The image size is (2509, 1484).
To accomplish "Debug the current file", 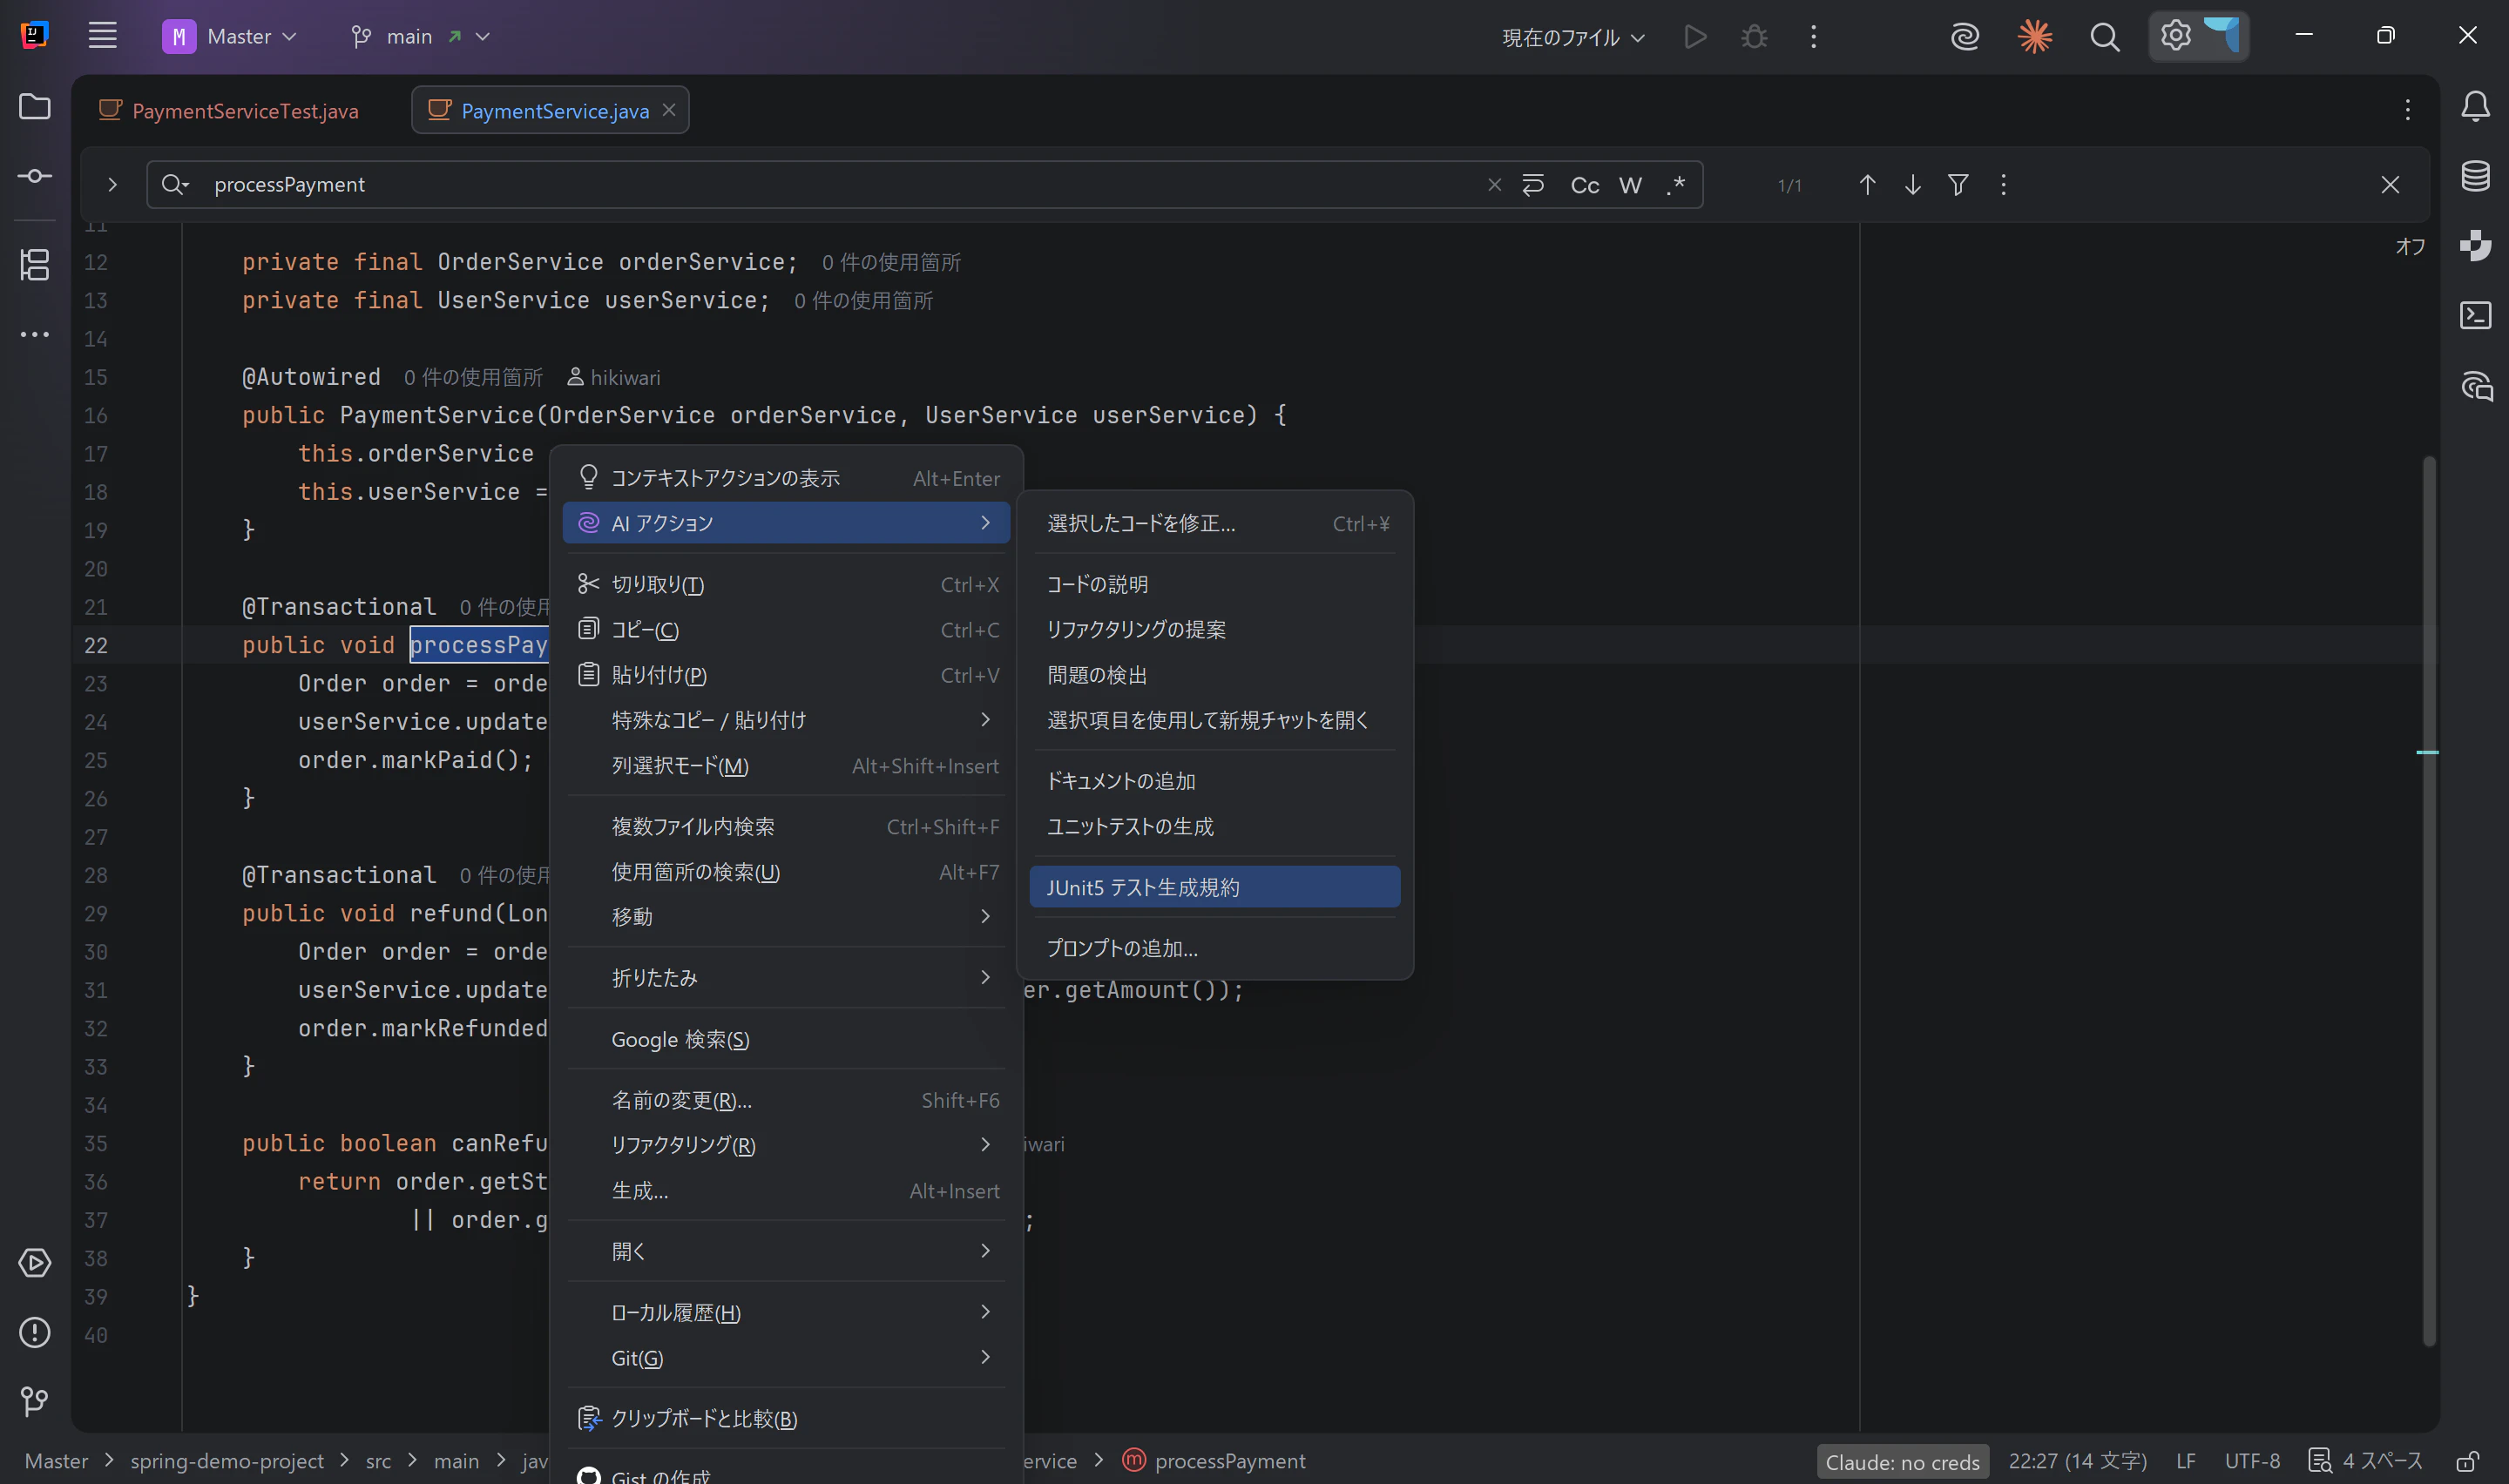I will pyautogui.click(x=1754, y=37).
